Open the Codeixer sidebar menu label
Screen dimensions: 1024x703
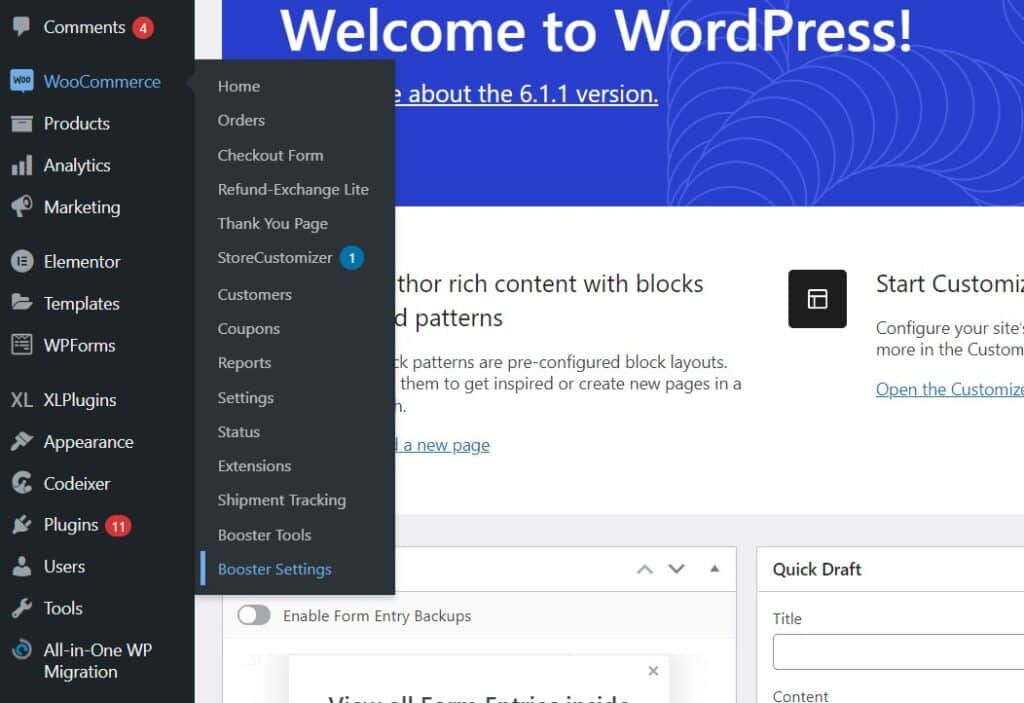77,483
